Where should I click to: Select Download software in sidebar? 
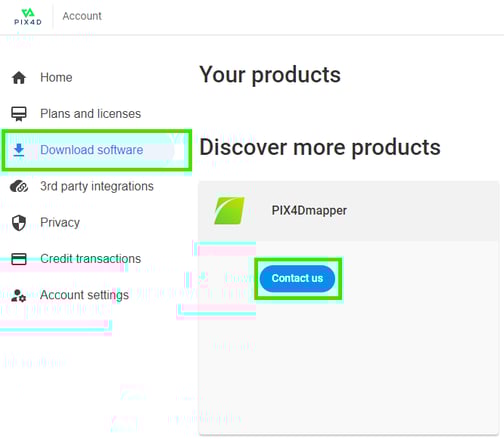click(92, 150)
